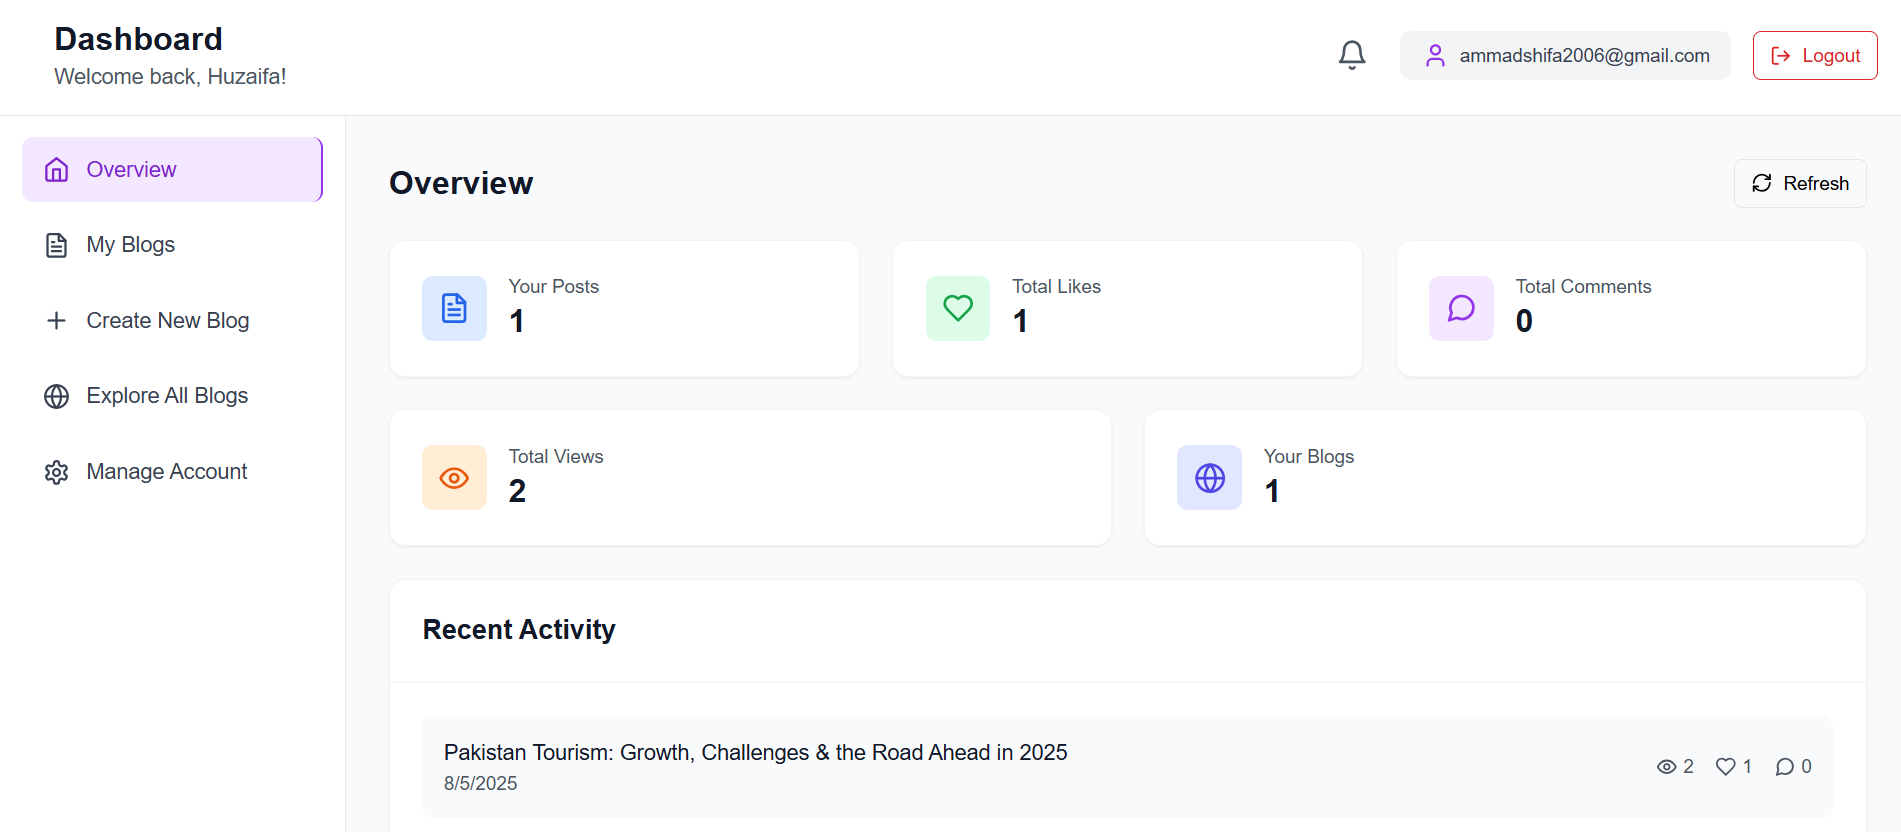The height and width of the screenshot is (832, 1901).
Task: Click the eye icon on Total Views card
Action: 454,477
